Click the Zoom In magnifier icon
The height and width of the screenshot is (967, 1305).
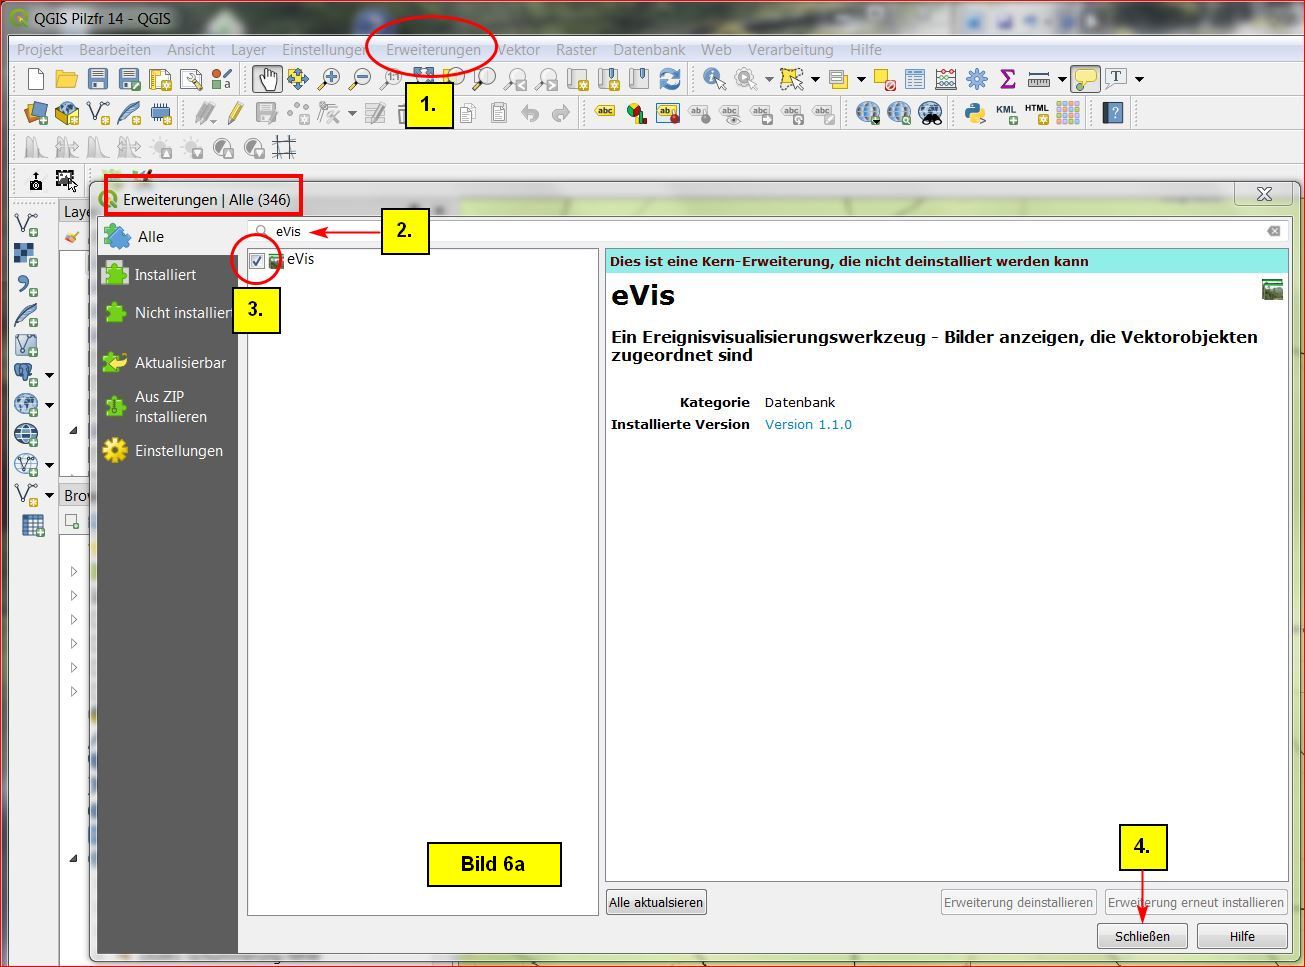coord(328,79)
